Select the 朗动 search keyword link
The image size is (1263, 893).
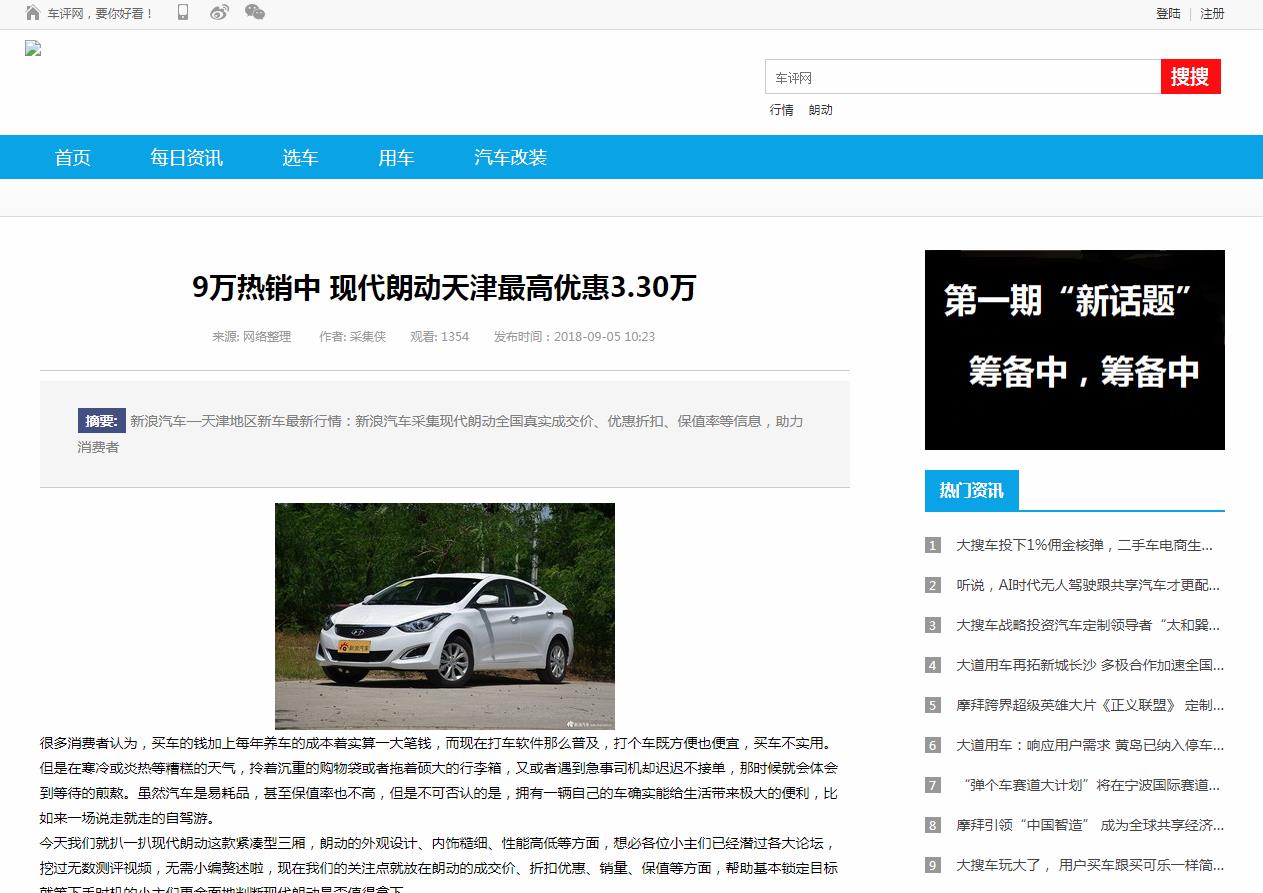pos(820,110)
